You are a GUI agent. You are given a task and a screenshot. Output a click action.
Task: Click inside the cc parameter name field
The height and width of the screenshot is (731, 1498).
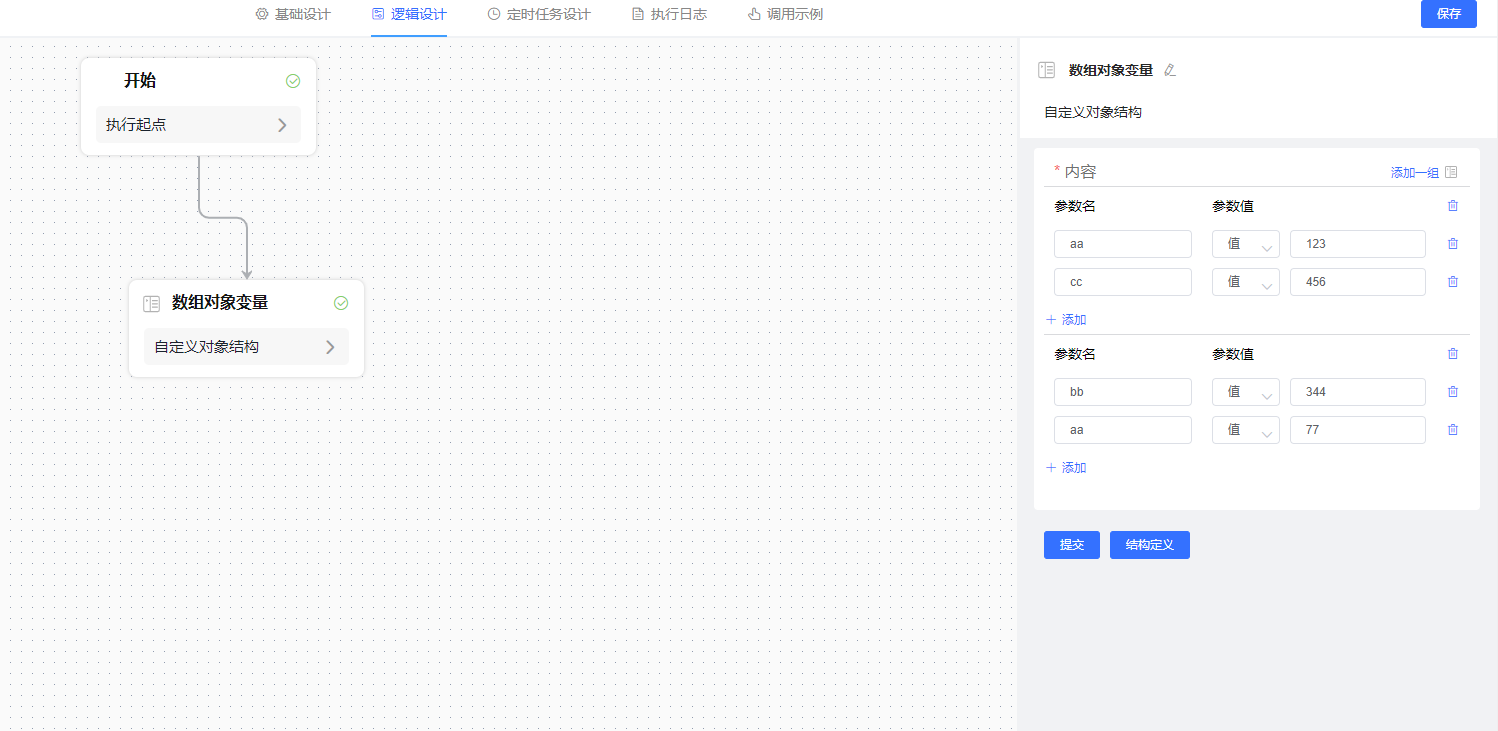pos(1122,281)
